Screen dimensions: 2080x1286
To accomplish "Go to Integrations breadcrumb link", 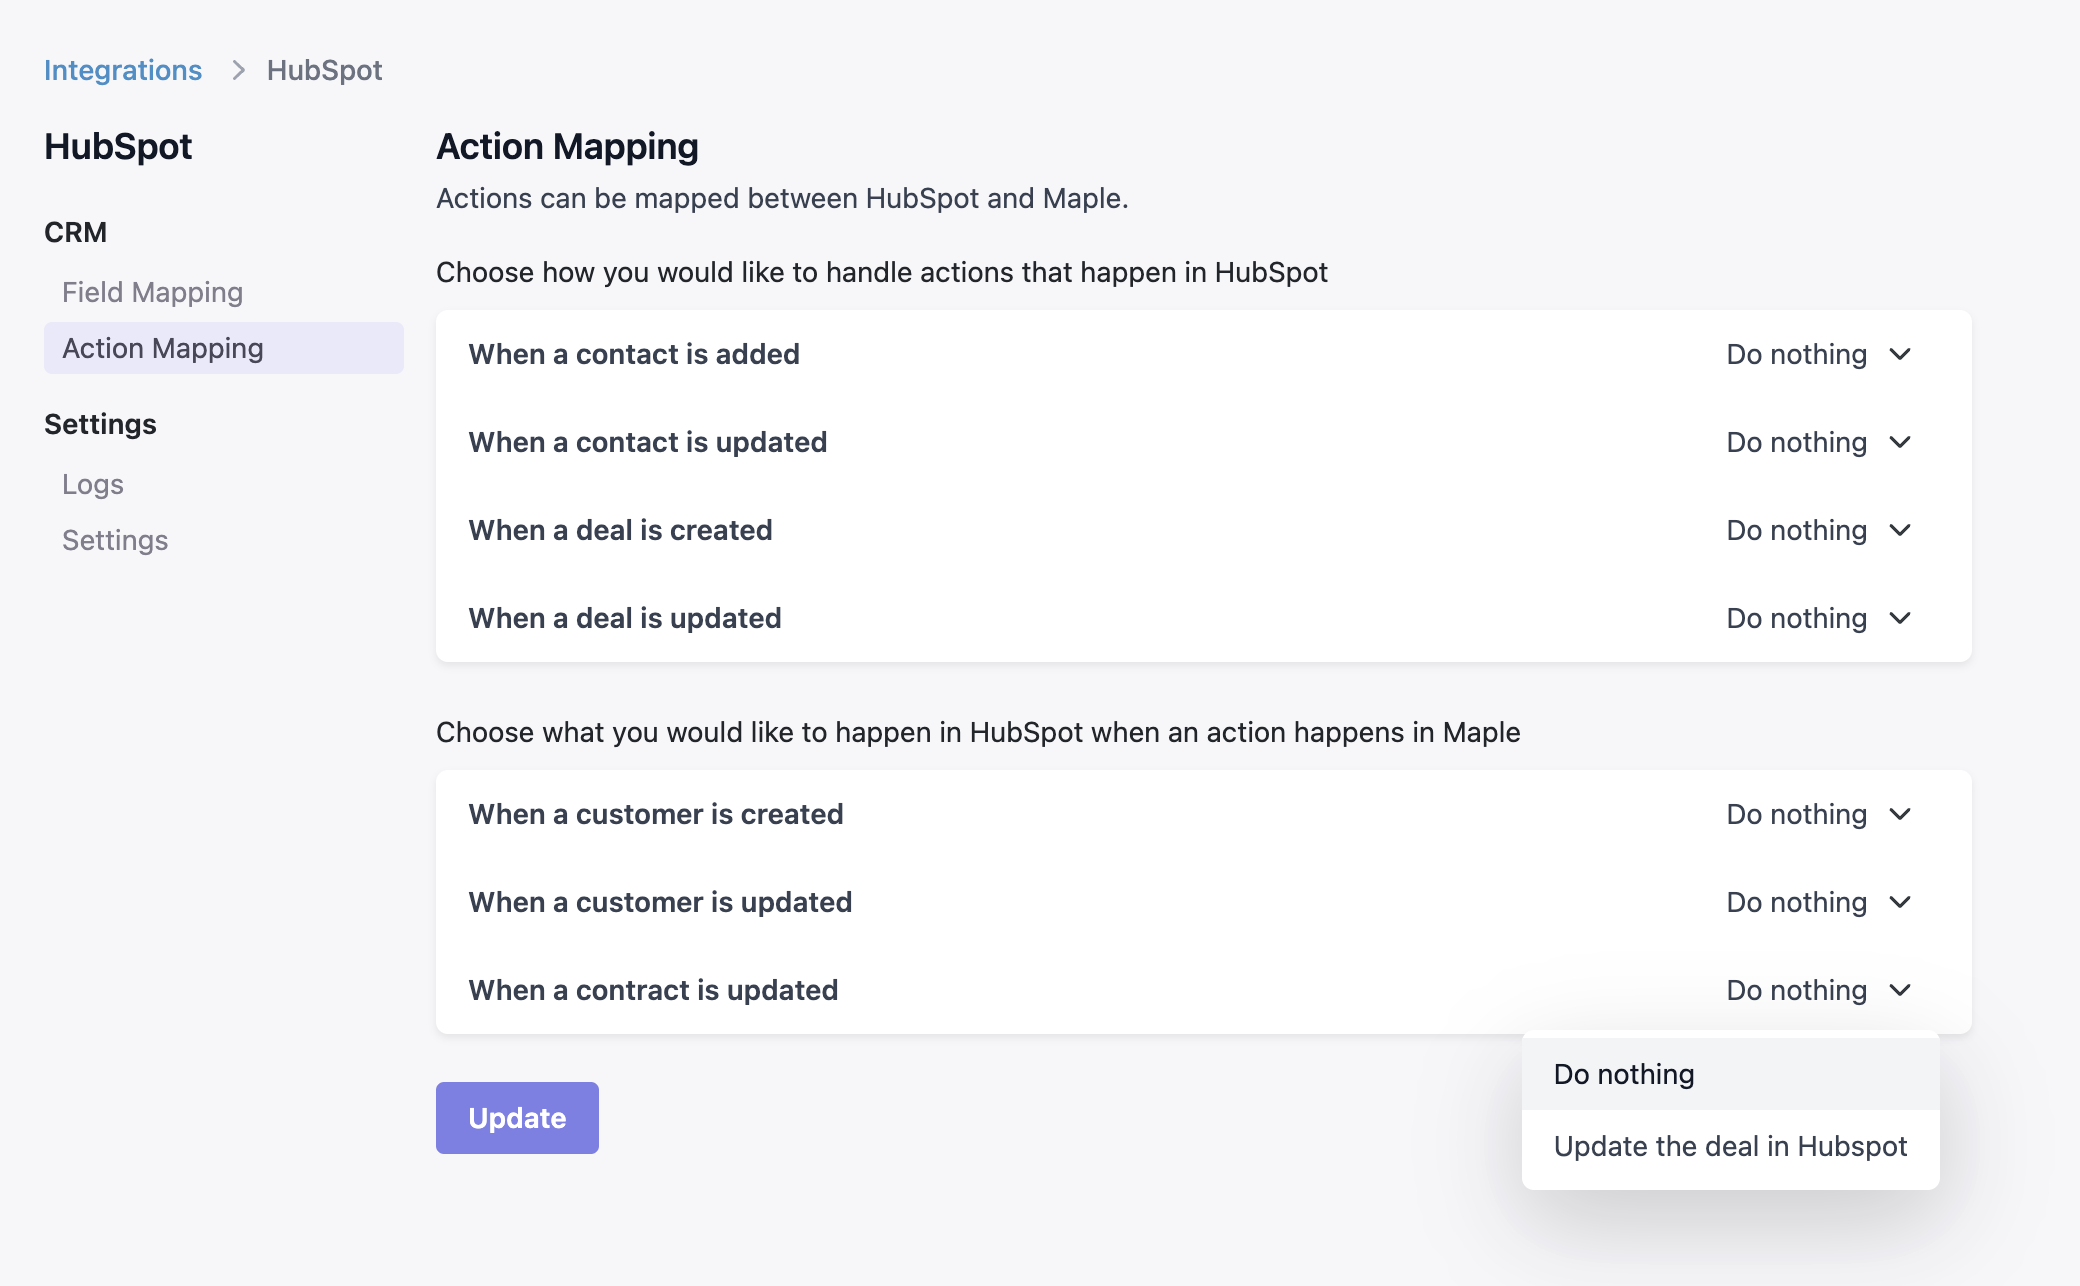I will pyautogui.click(x=123, y=70).
